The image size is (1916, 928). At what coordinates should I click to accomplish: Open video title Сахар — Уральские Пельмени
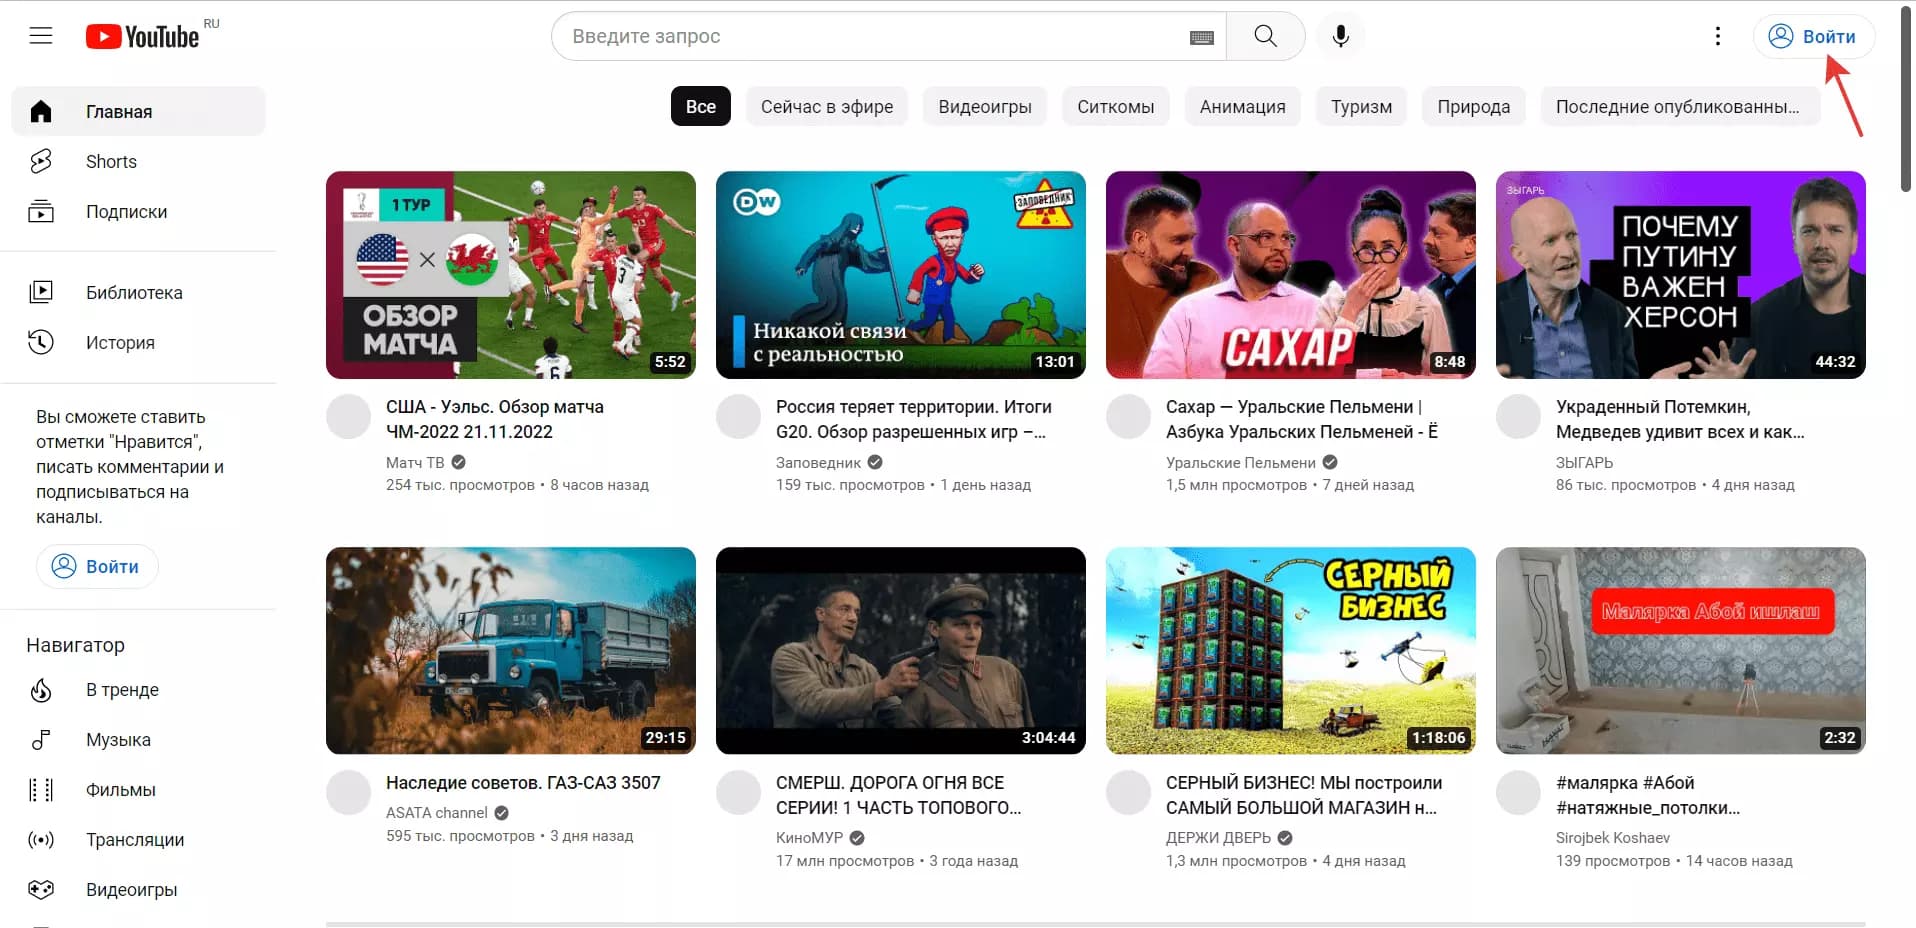[1302, 419]
